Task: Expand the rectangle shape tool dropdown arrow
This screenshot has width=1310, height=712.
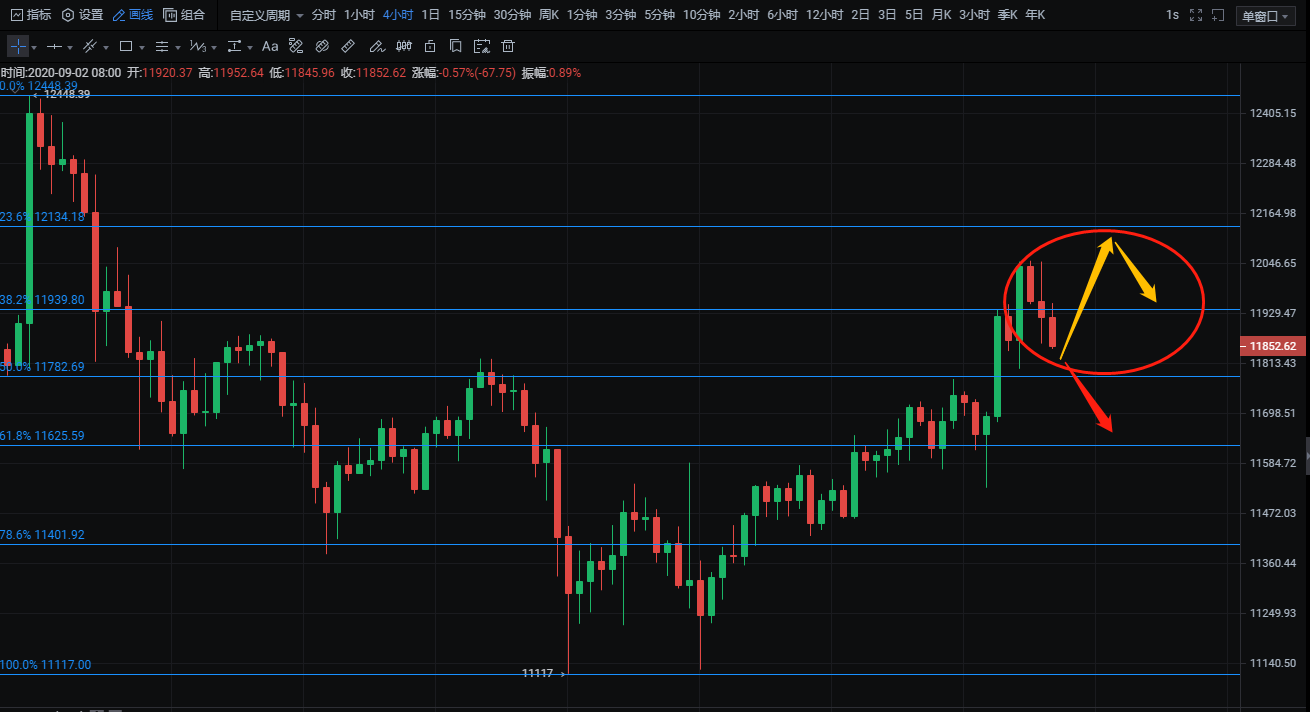Action: [144, 48]
